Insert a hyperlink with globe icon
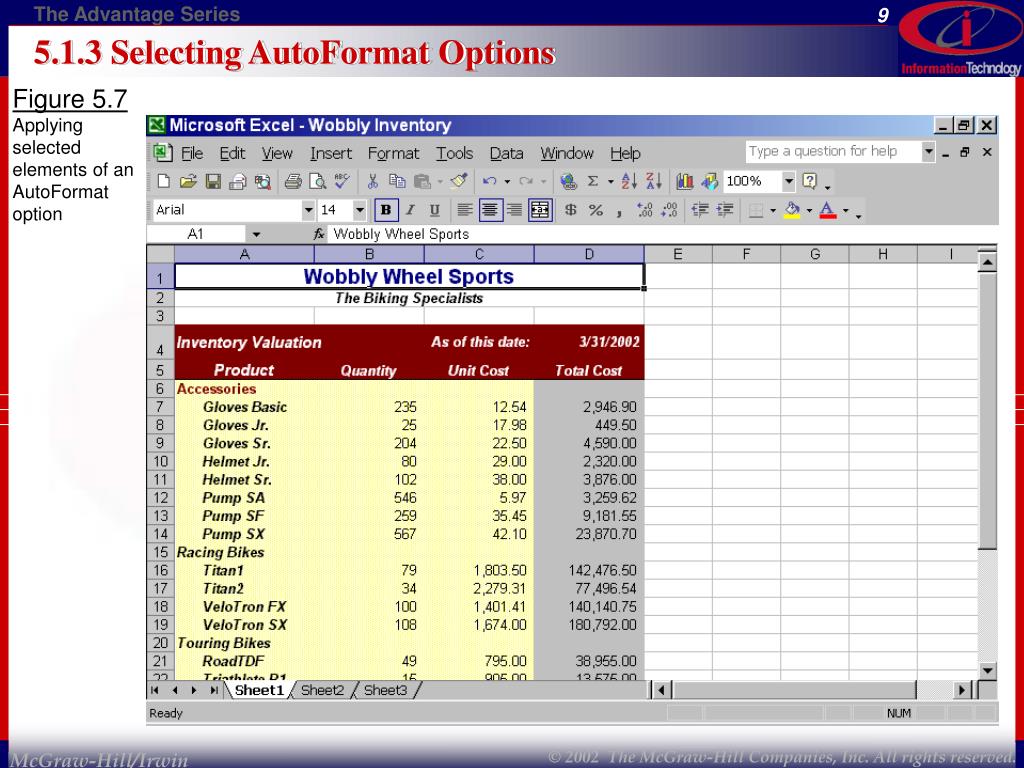The width and height of the screenshot is (1024, 768). pyautogui.click(x=568, y=182)
